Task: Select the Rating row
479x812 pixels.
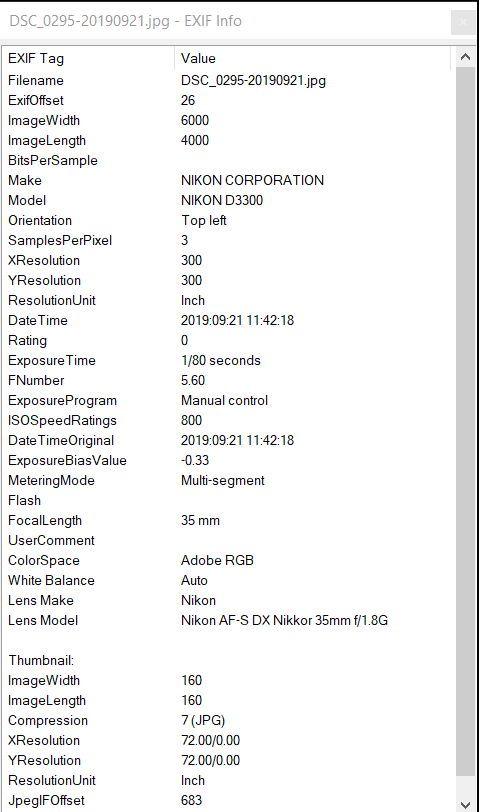Action: [229, 340]
